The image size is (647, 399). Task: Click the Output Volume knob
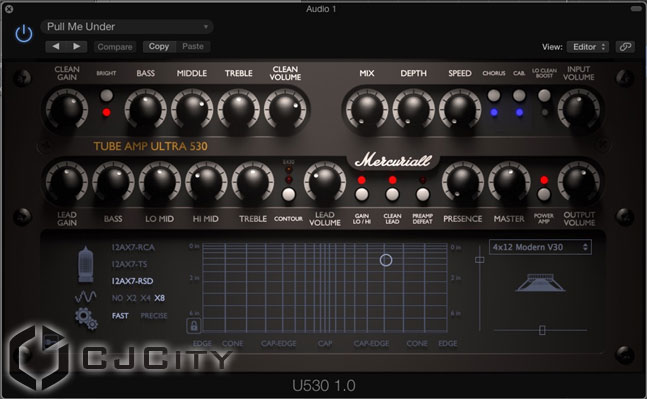[x=579, y=182]
